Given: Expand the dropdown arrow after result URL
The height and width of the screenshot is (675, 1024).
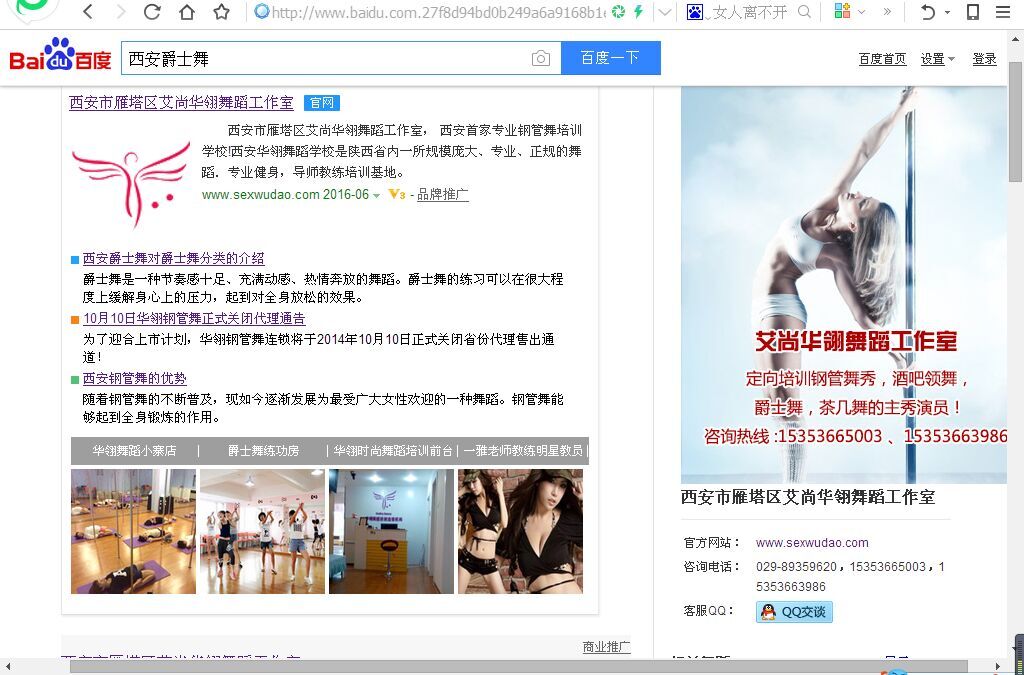Looking at the screenshot, I should click(x=377, y=195).
